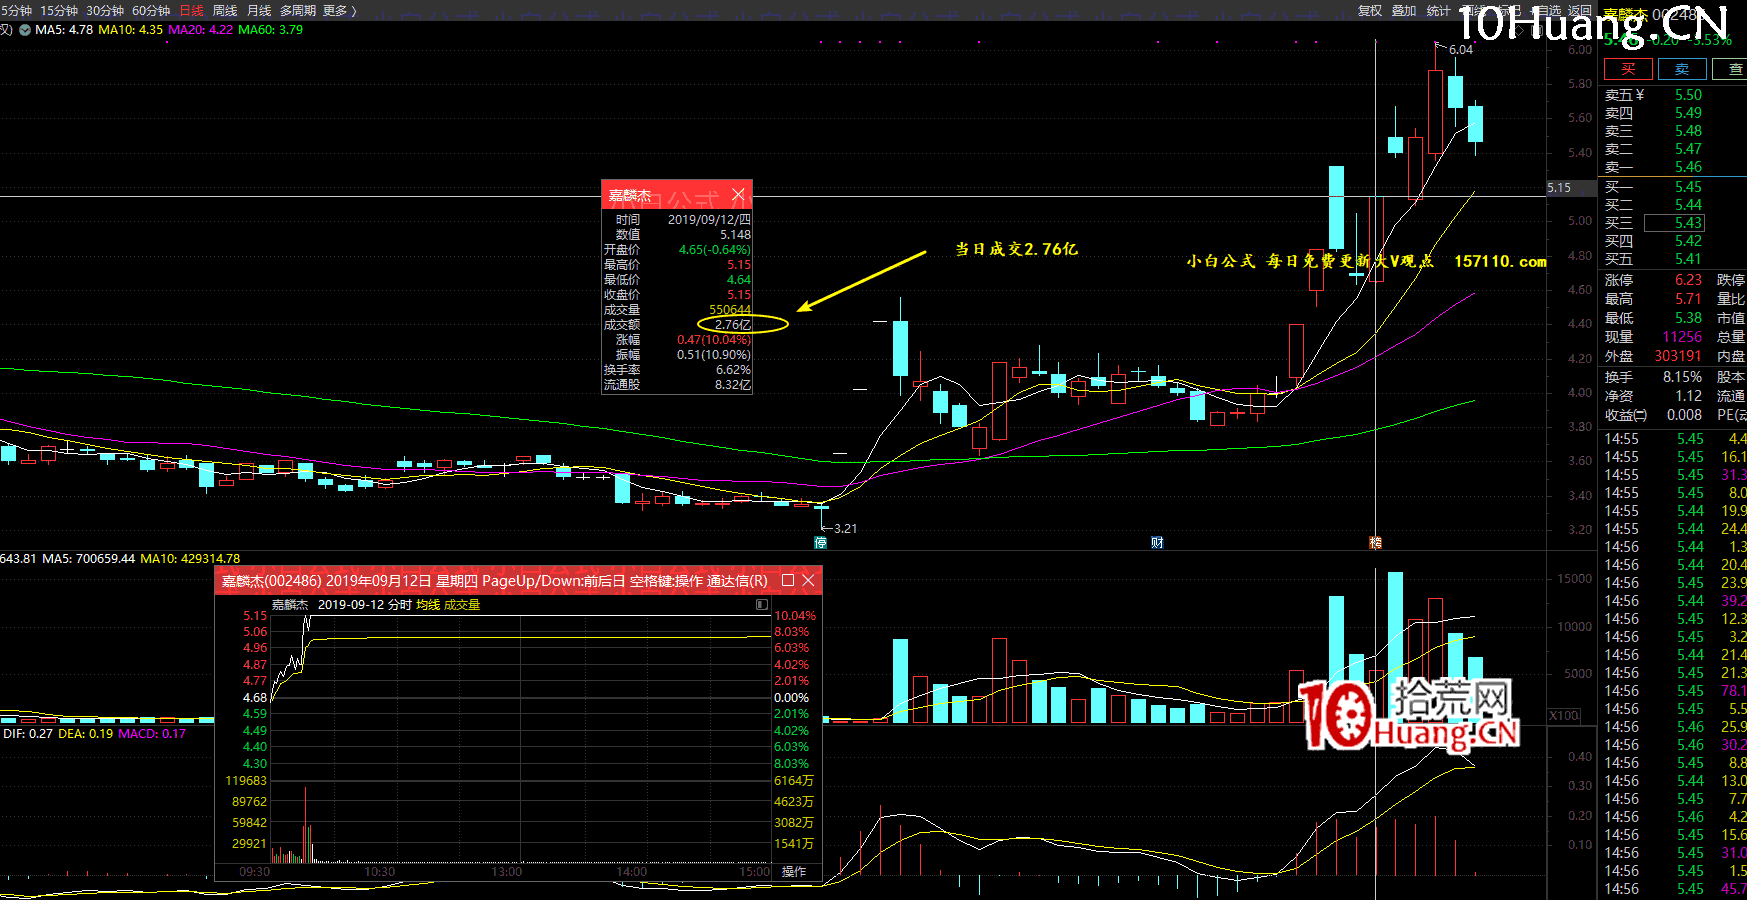The image size is (1747, 900).
Task: Open the 操作 menu in intraday popup
Action: (x=794, y=871)
